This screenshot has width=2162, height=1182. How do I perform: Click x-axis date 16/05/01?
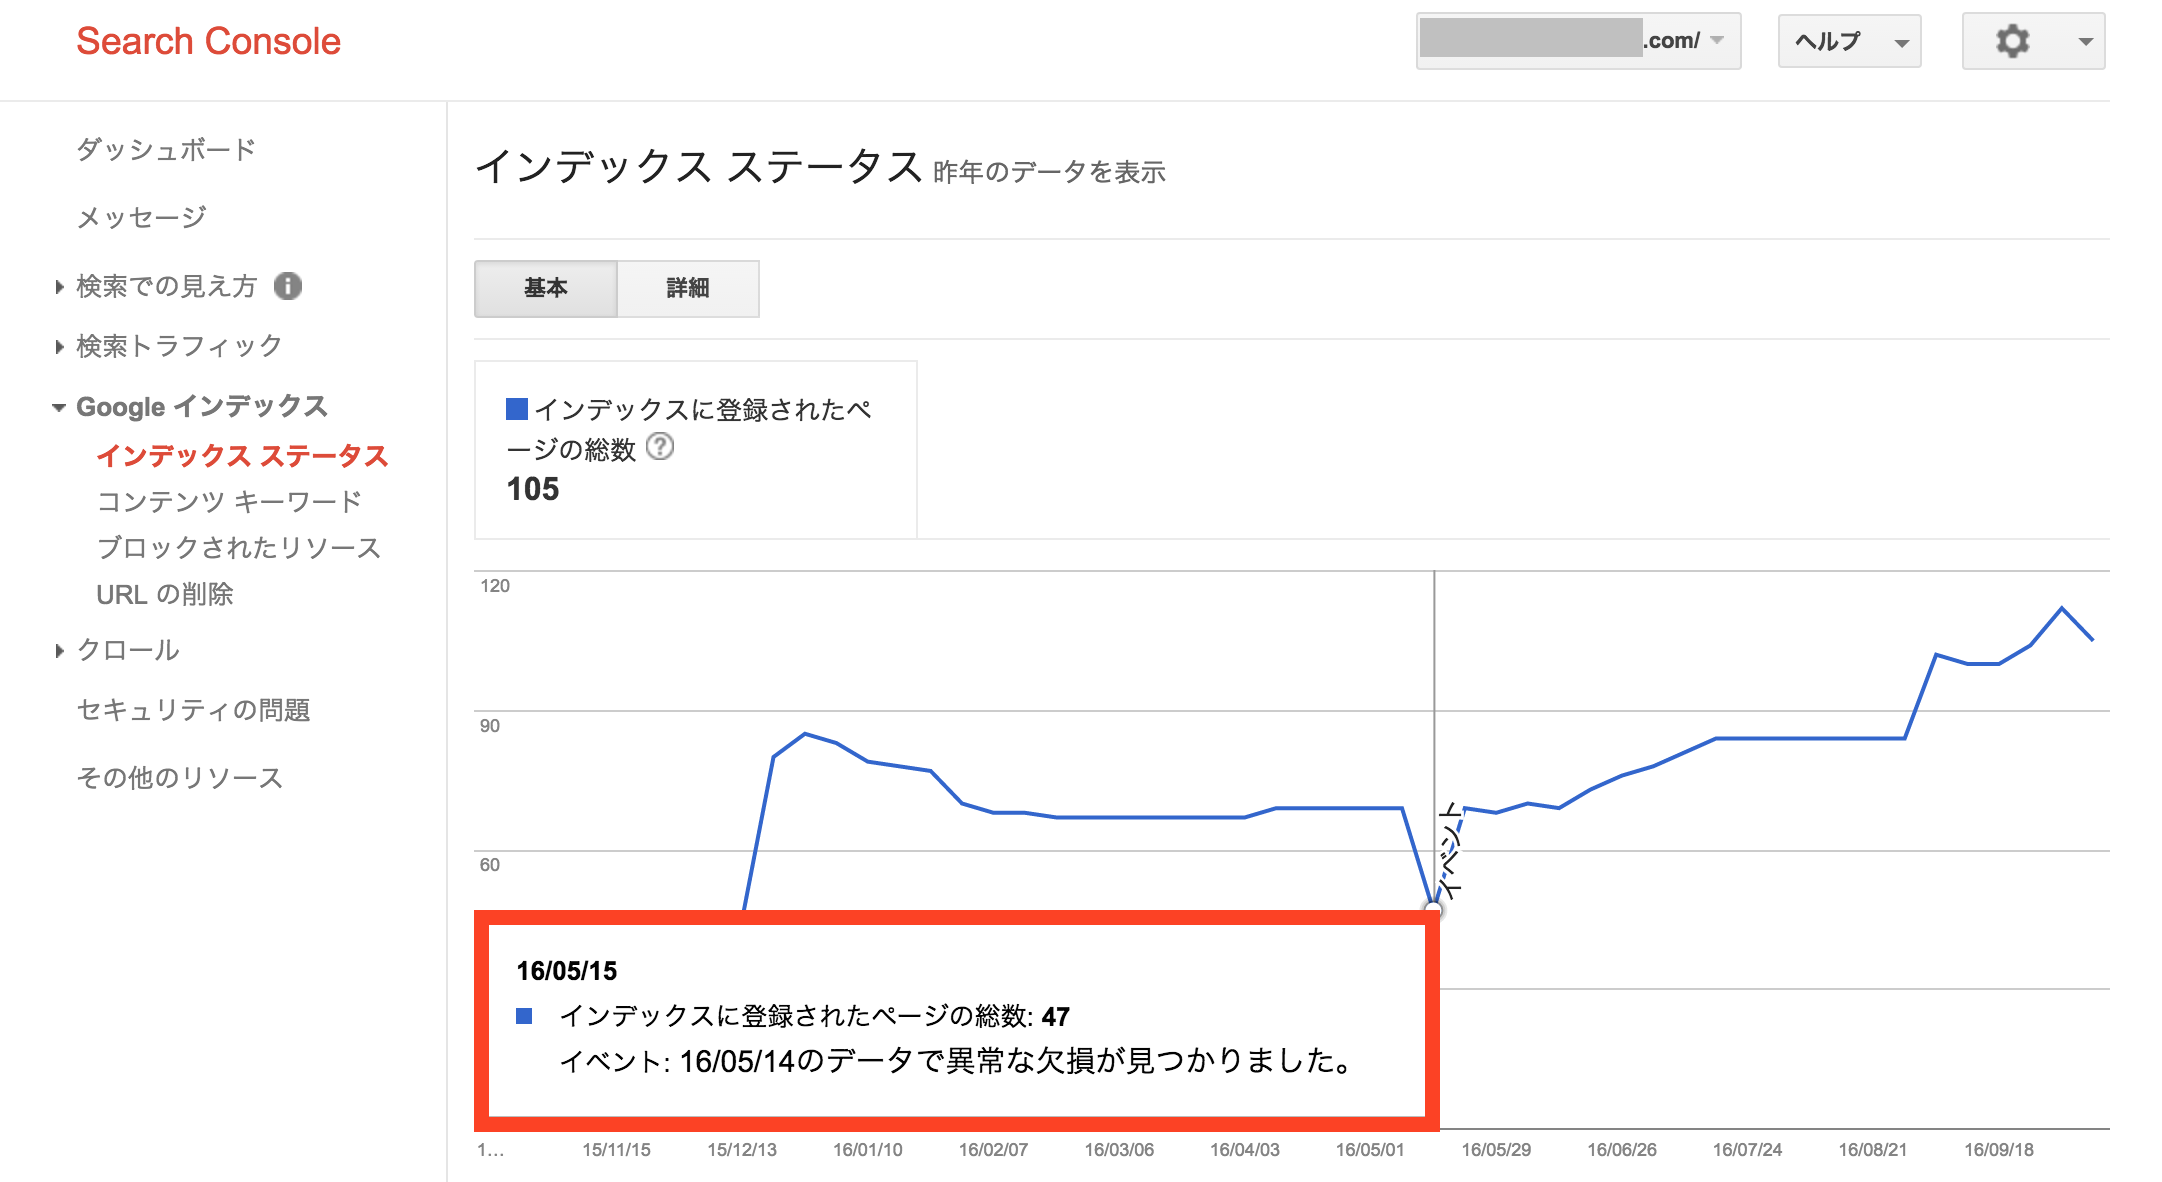click(1370, 1150)
